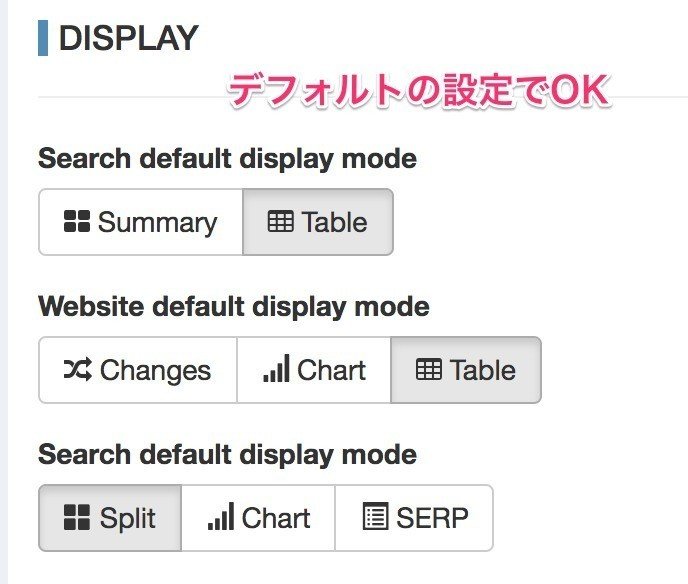The width and height of the screenshot is (688, 584).
Task: Click the pink Japanese annotation text
Action: point(417,93)
